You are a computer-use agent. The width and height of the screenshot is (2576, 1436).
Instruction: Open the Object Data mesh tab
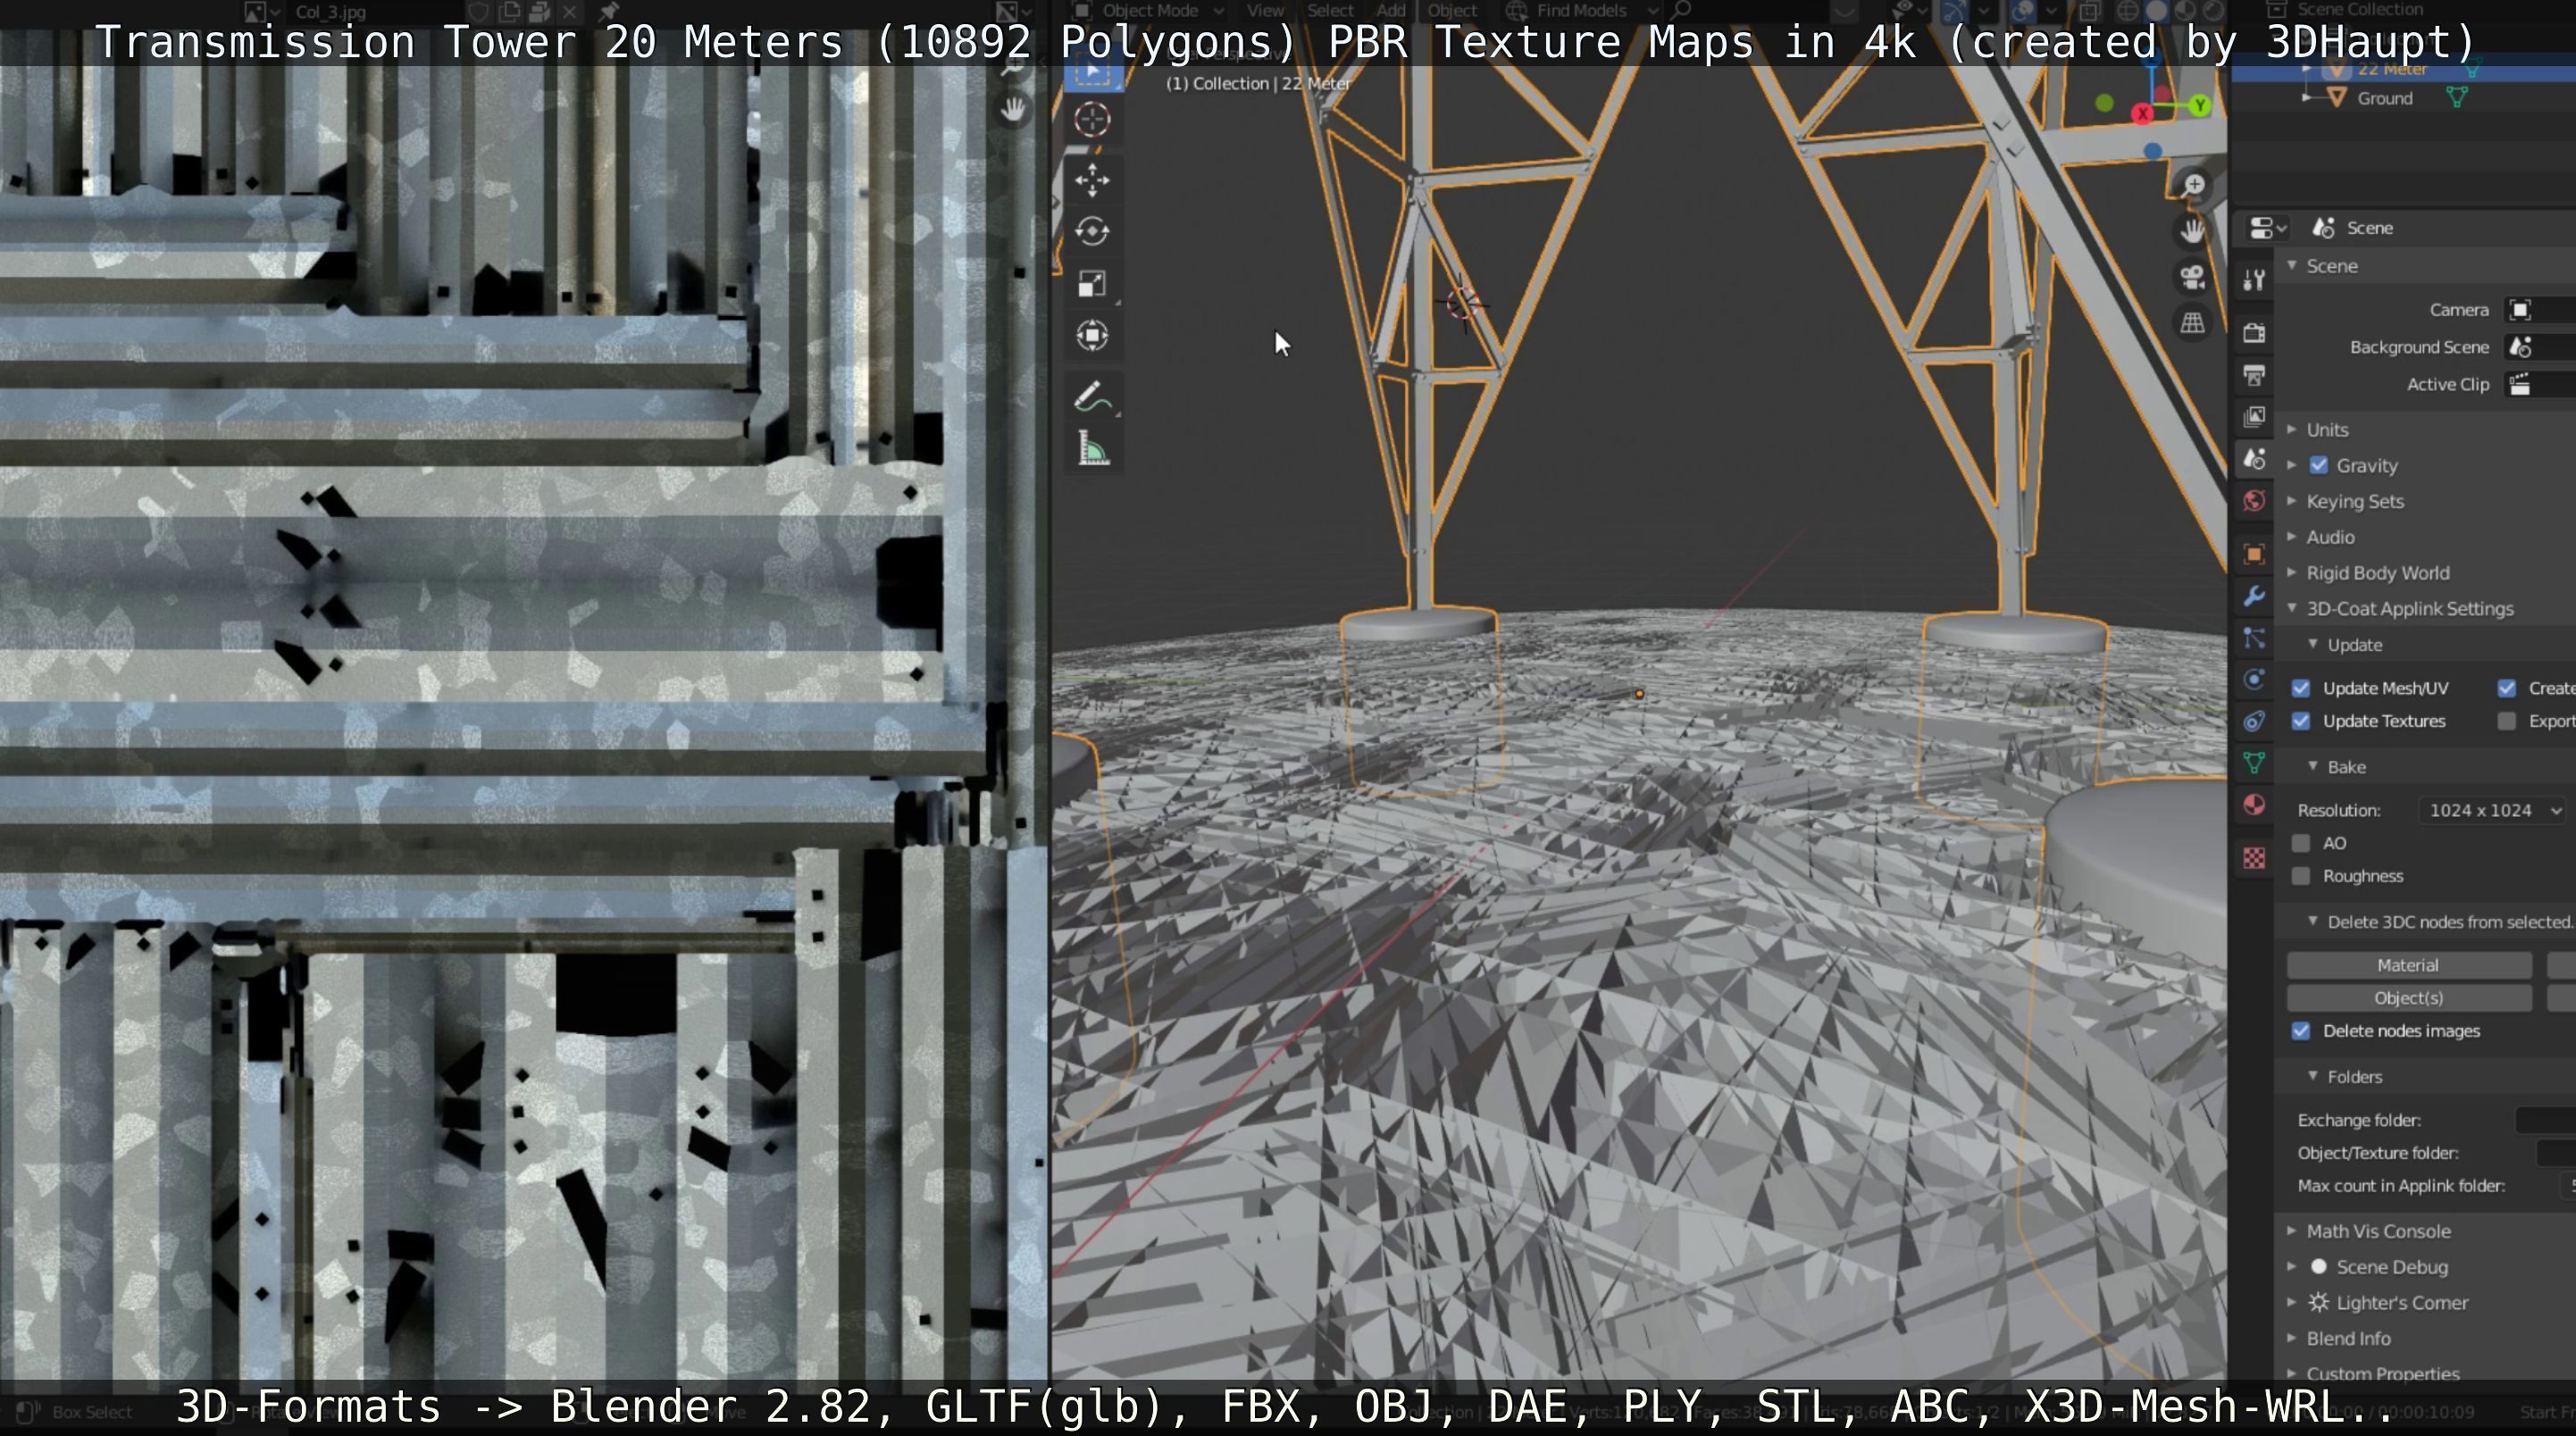(x=2254, y=764)
